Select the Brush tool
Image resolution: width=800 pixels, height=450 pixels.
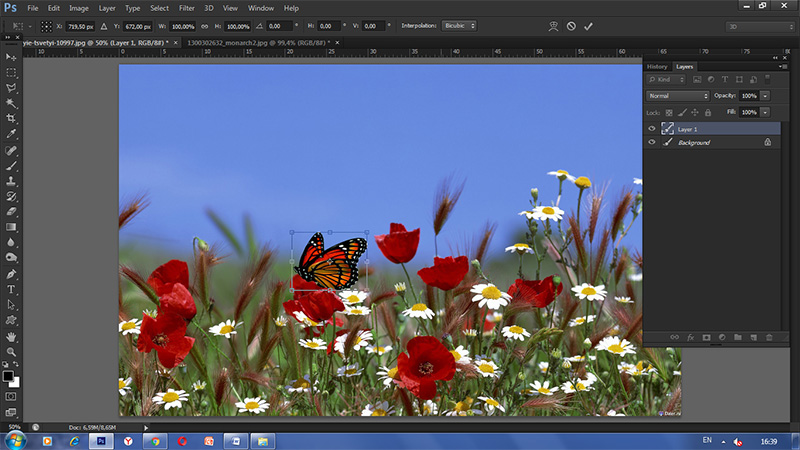(x=11, y=166)
